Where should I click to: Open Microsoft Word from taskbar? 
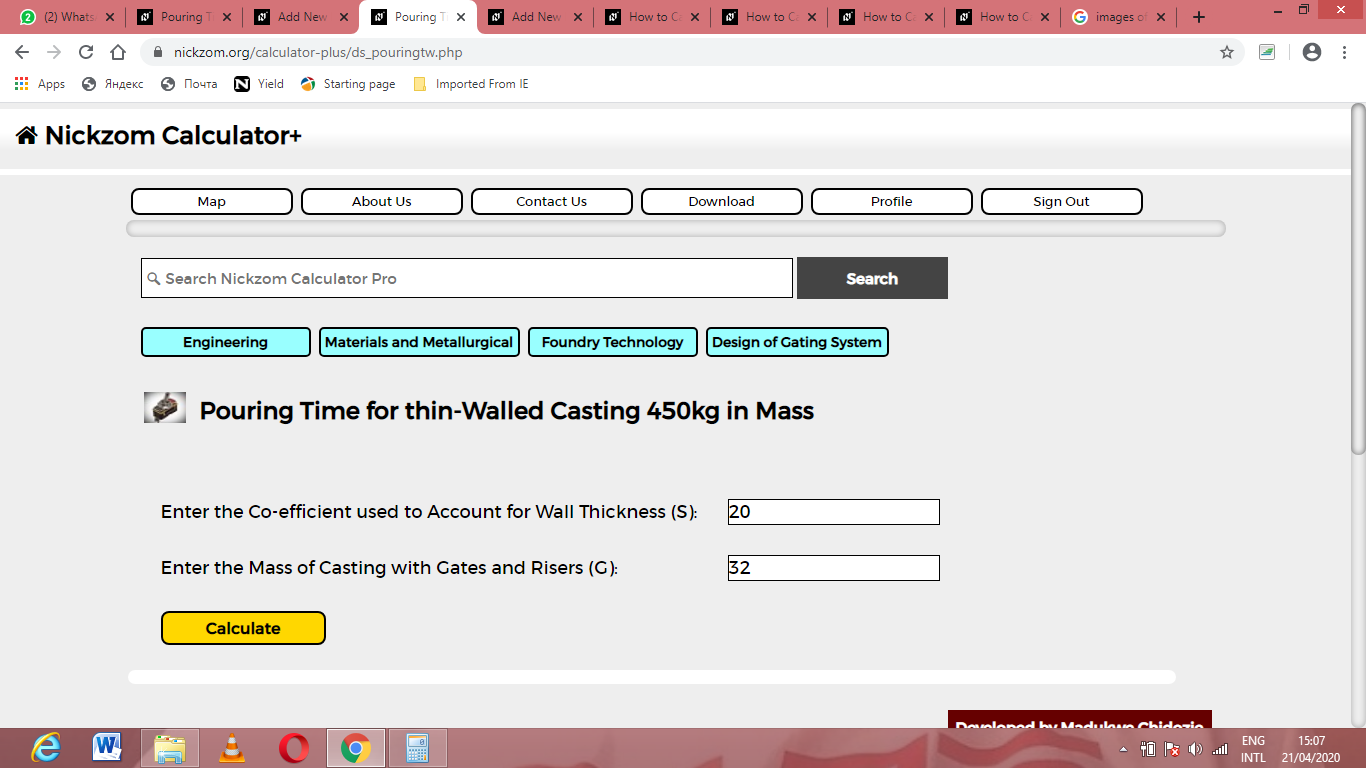click(x=107, y=747)
